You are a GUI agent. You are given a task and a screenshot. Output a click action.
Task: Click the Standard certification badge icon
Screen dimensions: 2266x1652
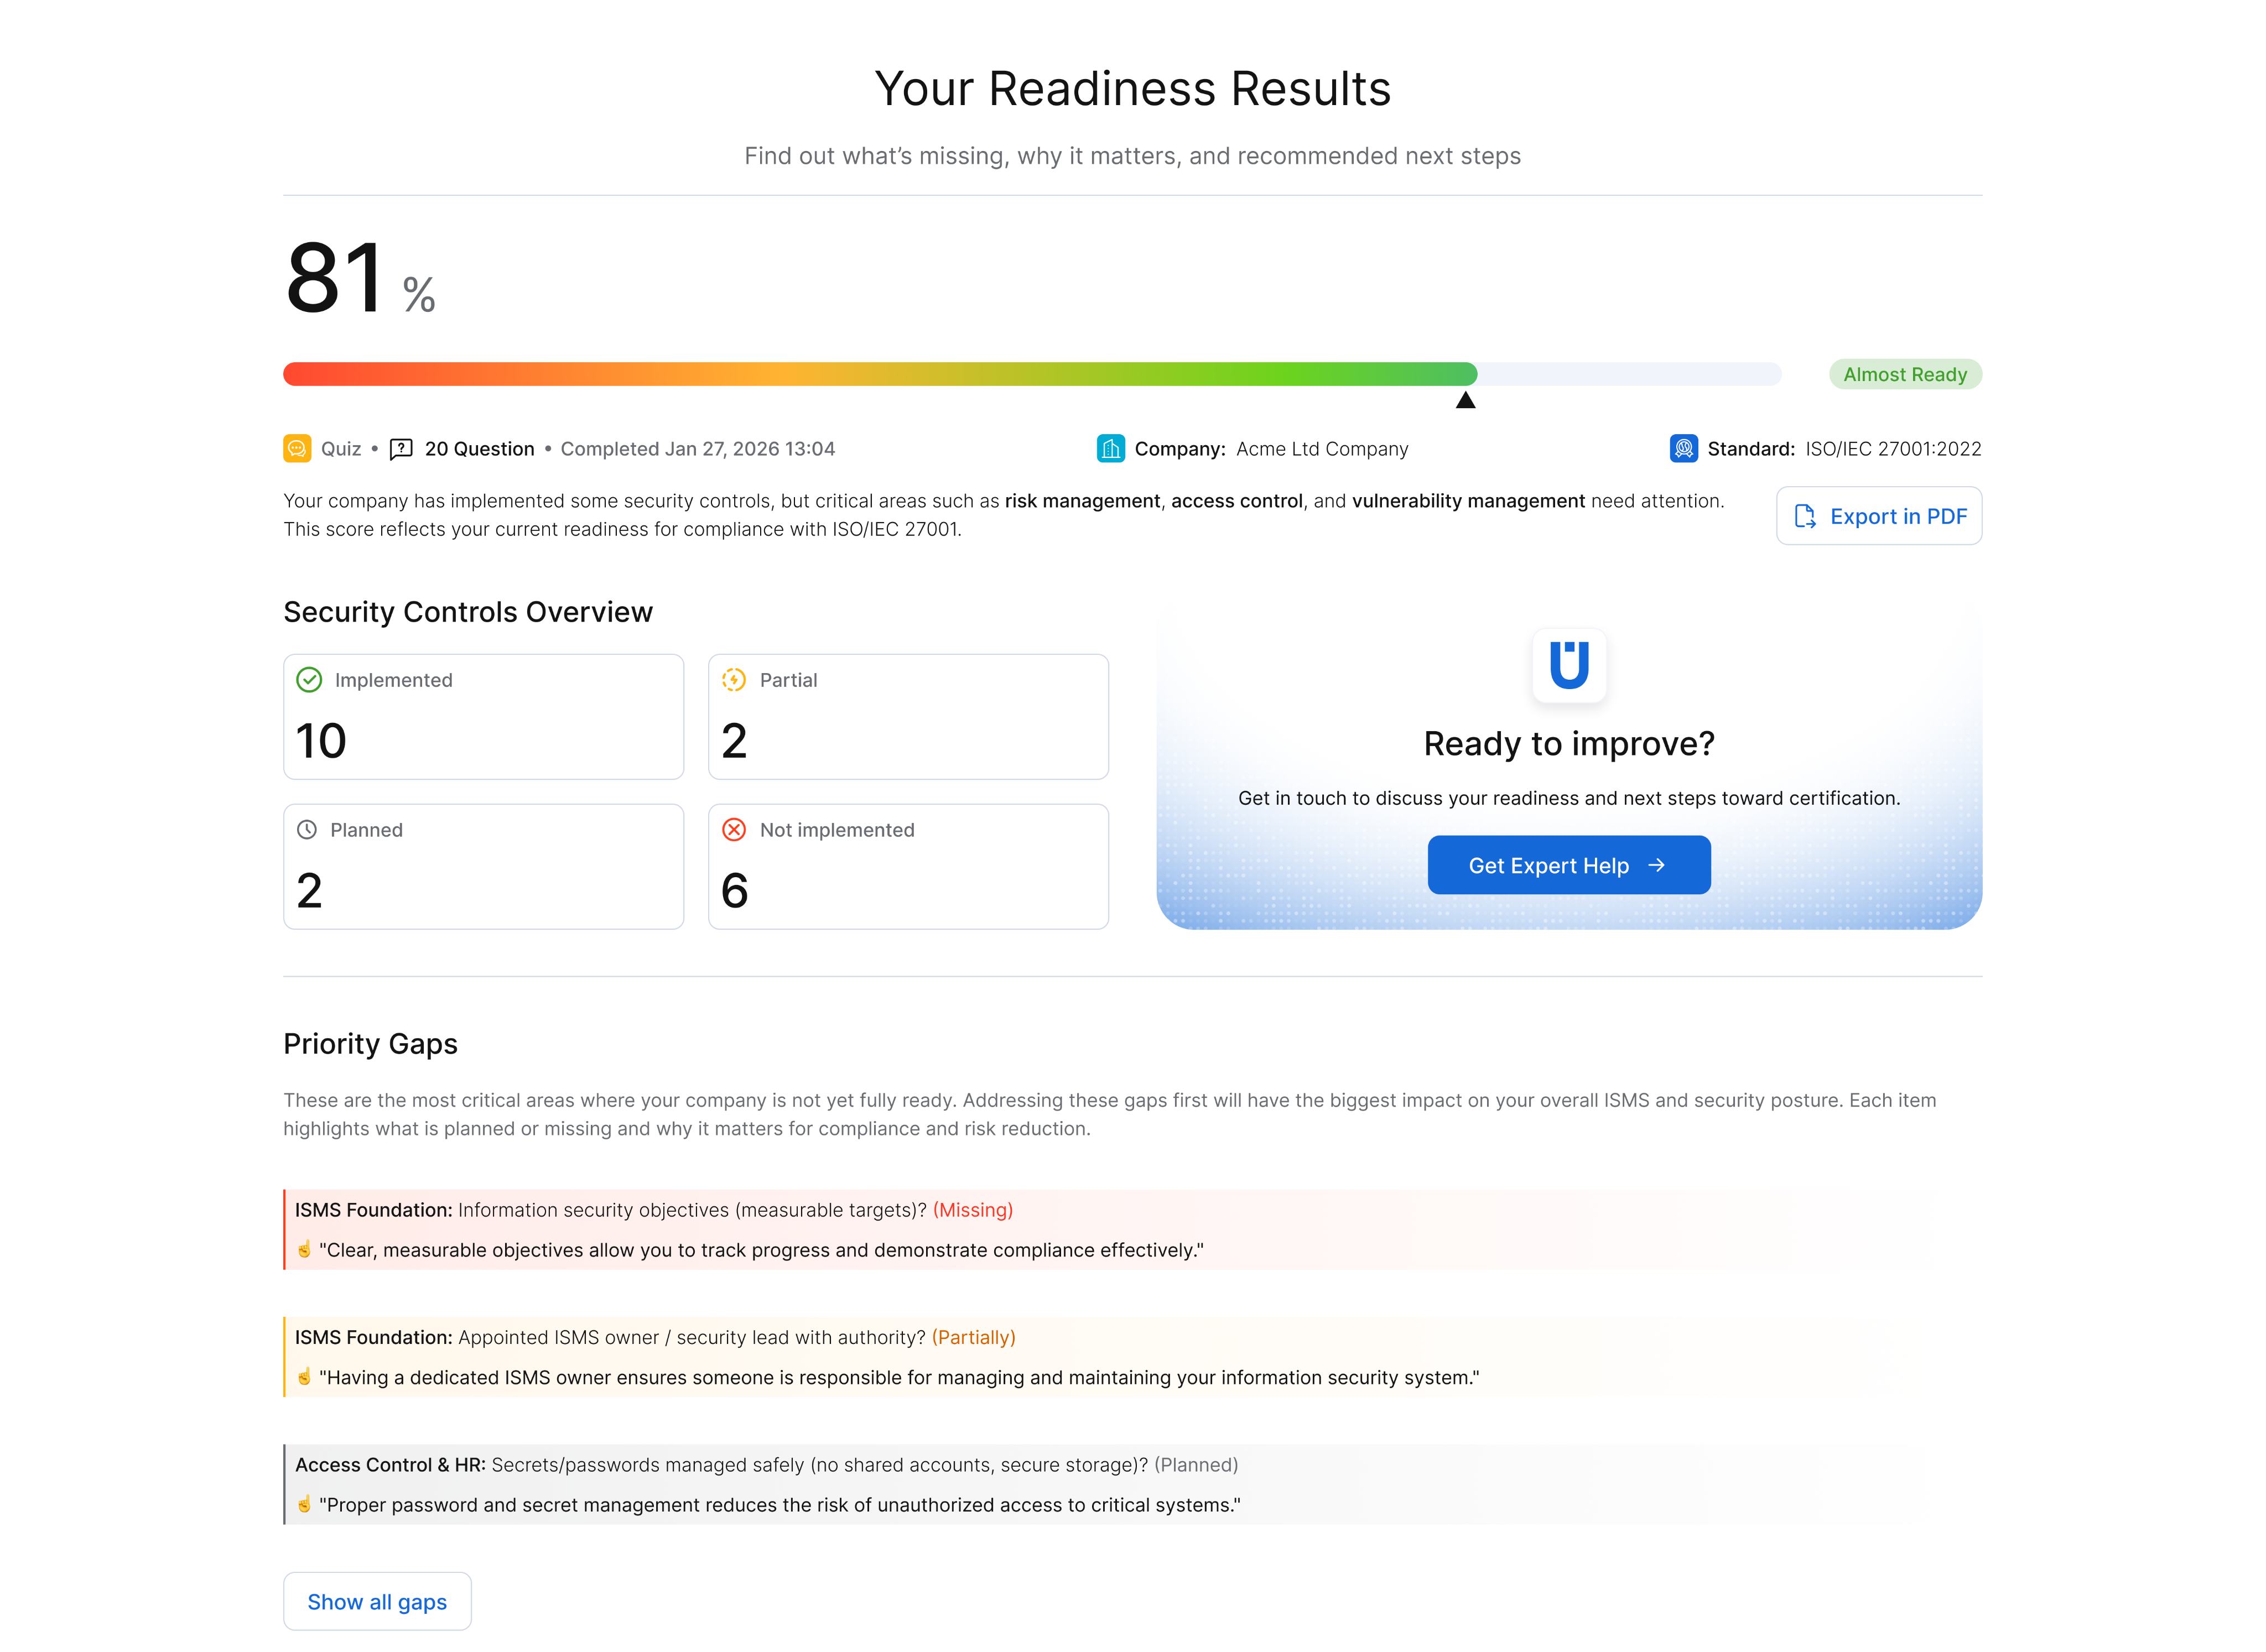[x=1683, y=449]
